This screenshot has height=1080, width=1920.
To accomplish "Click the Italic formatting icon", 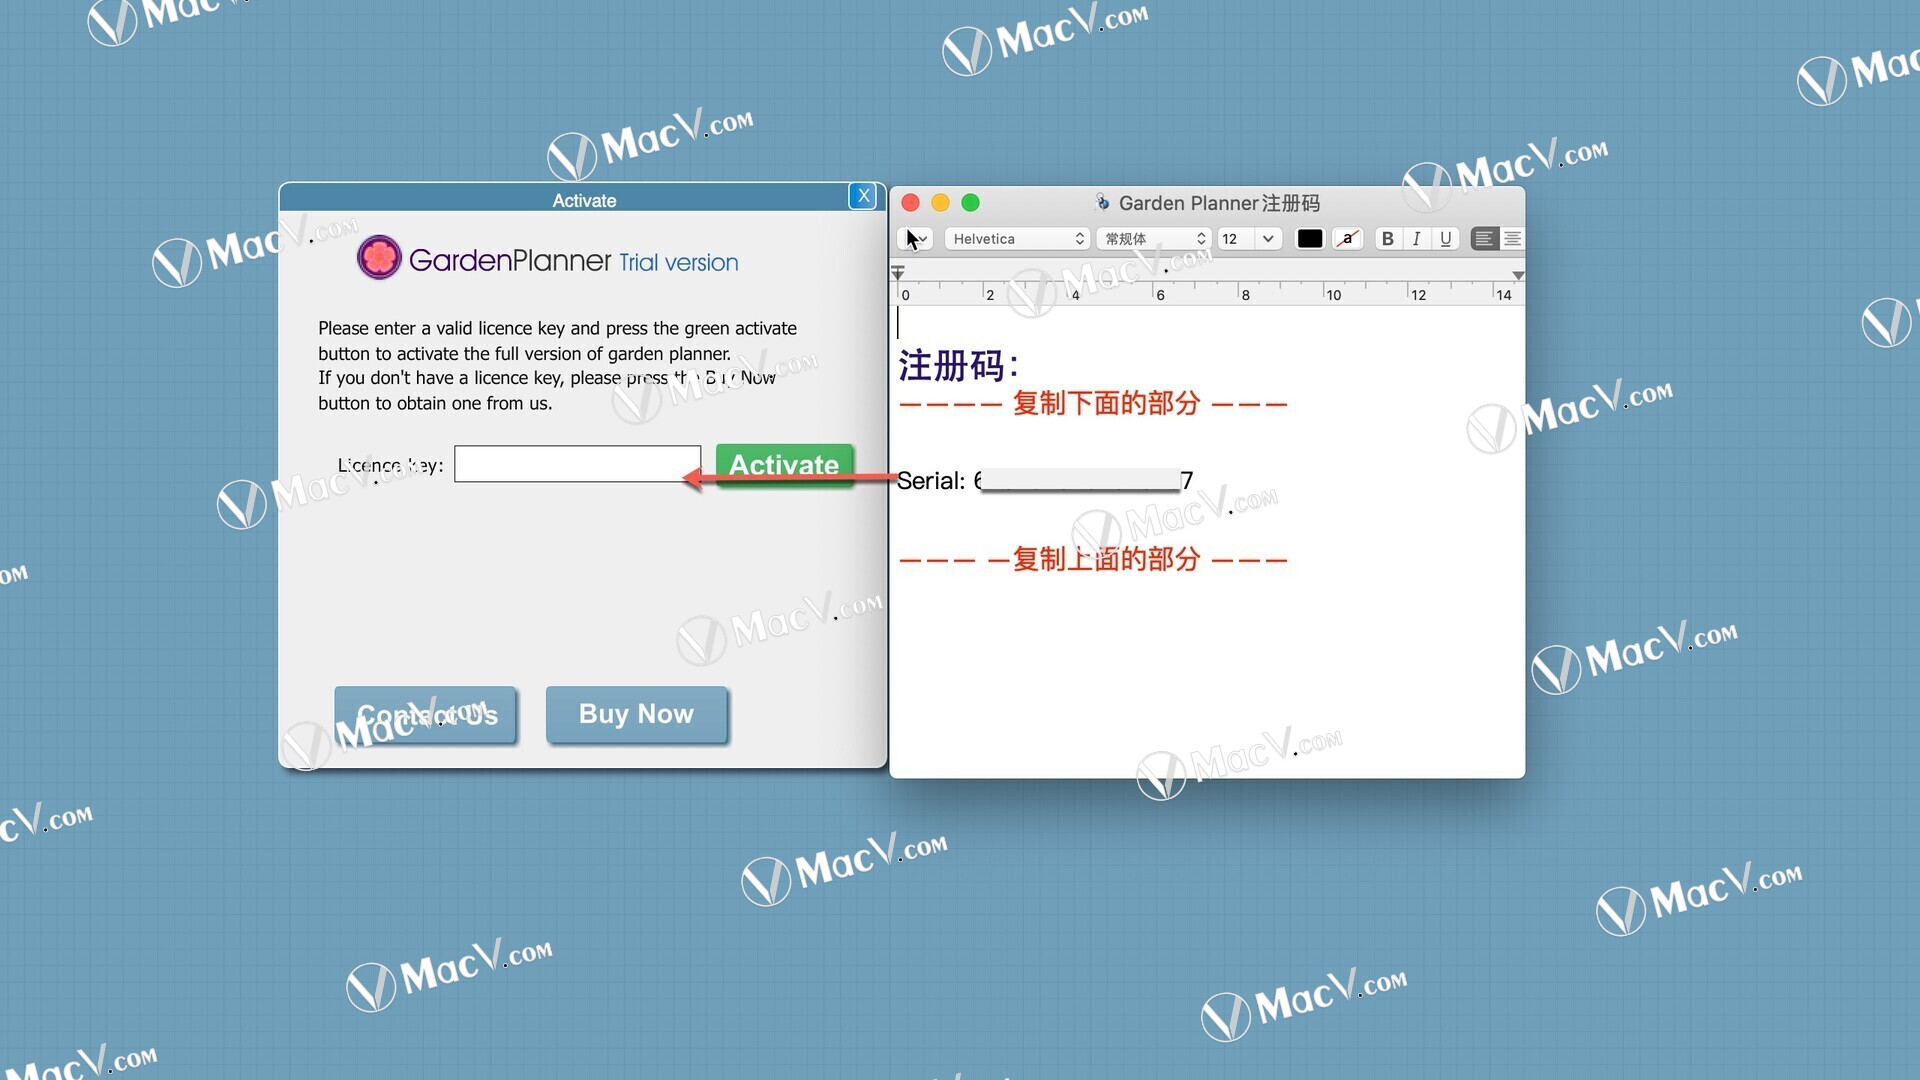I will click(x=1418, y=237).
